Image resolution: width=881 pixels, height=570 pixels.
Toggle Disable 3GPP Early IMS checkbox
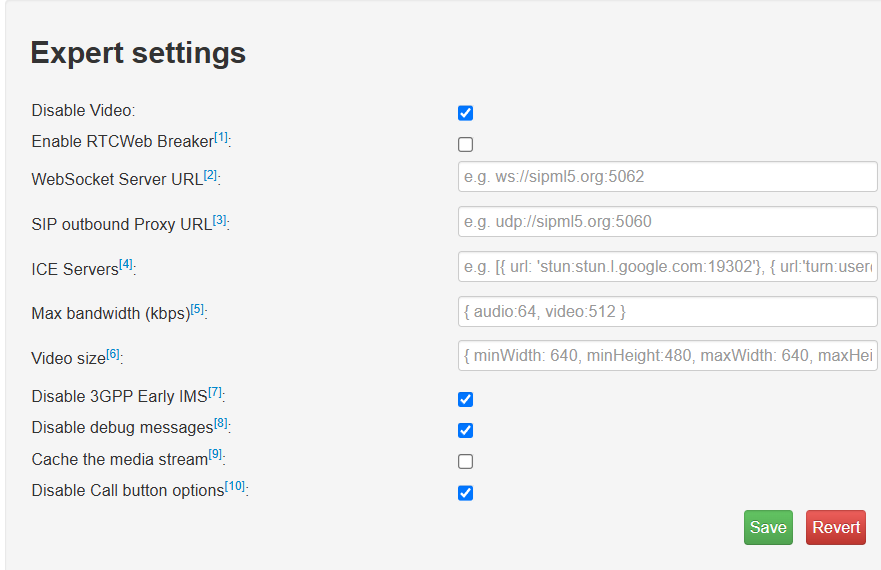click(465, 399)
